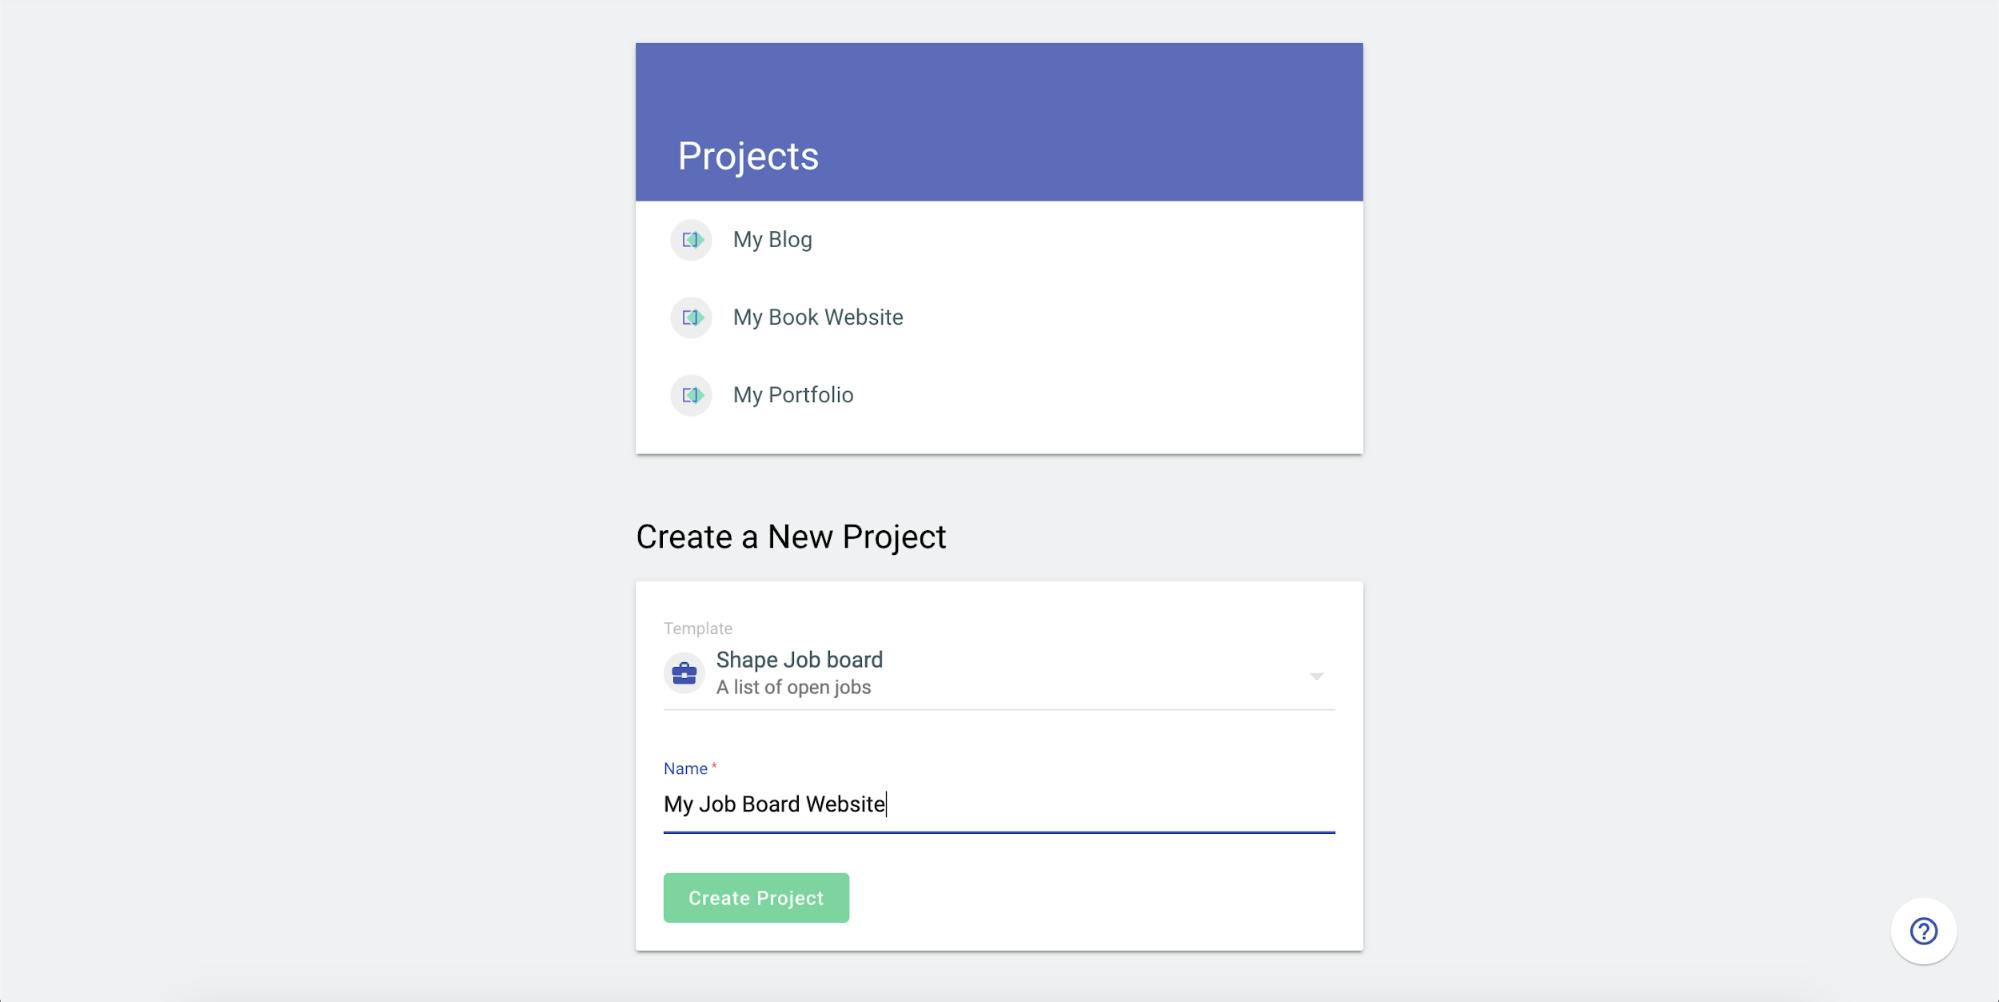The image size is (1999, 1002).
Task: Open the My Blog project
Action: [x=772, y=240]
